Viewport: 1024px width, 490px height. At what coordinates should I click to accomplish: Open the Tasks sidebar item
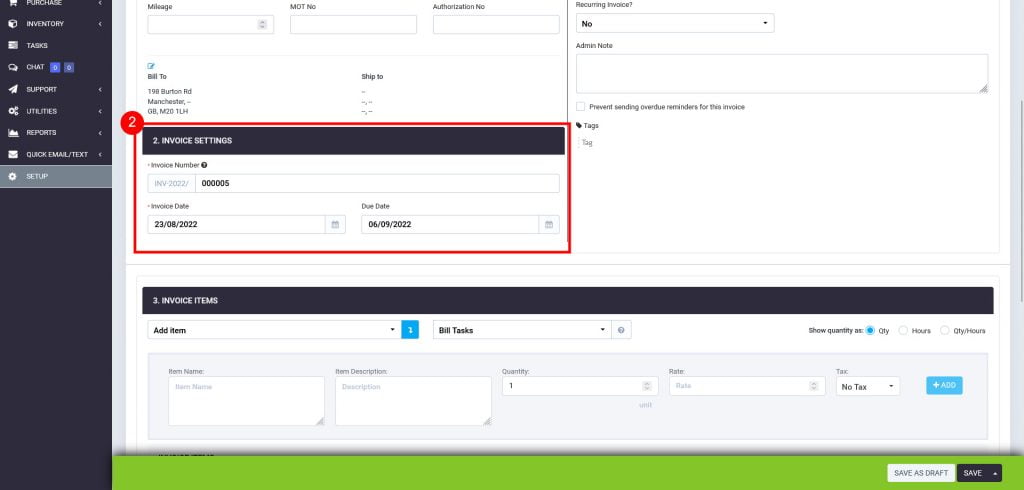56,46
